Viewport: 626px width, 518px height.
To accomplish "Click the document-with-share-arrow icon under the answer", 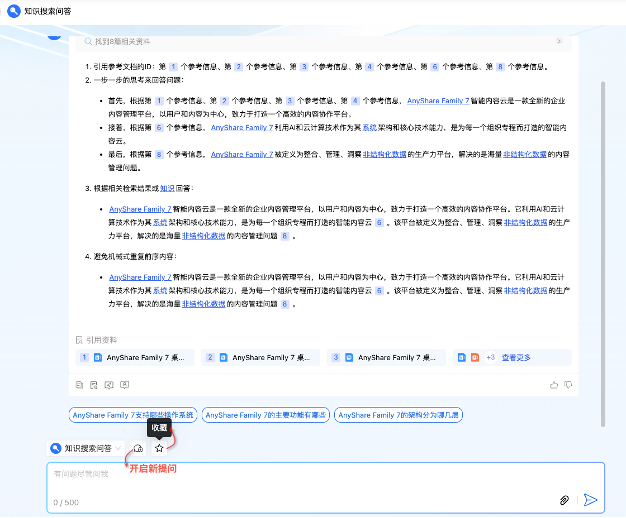I will [x=94, y=385].
